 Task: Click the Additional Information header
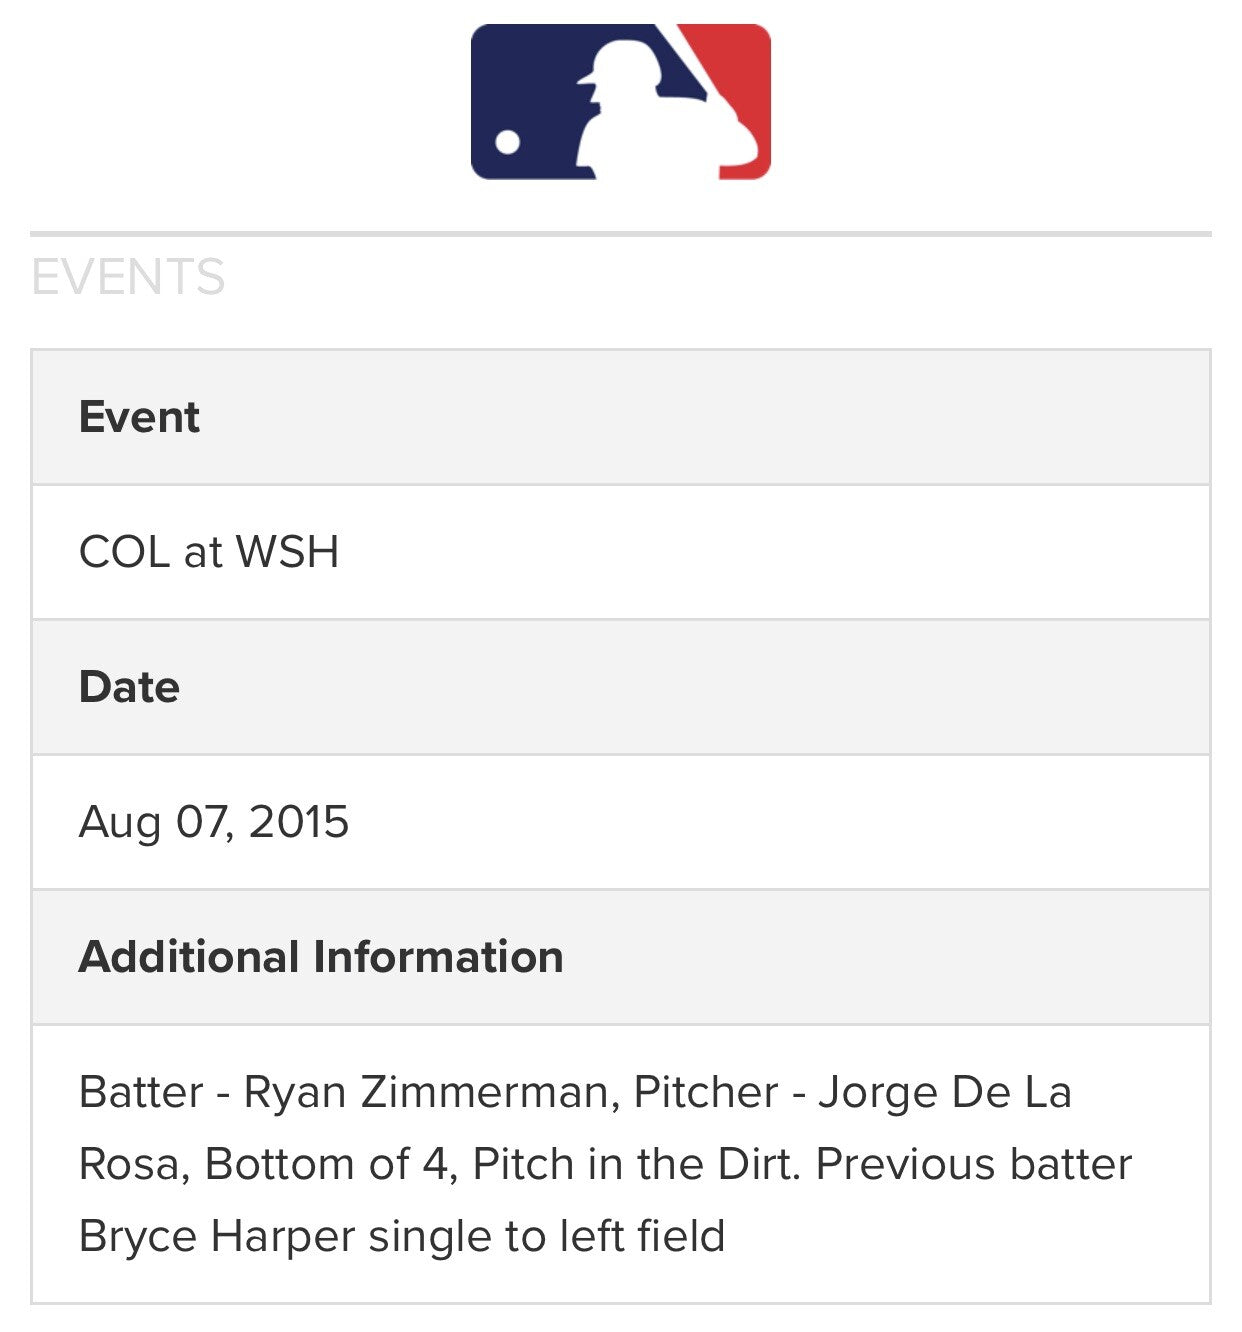click(321, 957)
